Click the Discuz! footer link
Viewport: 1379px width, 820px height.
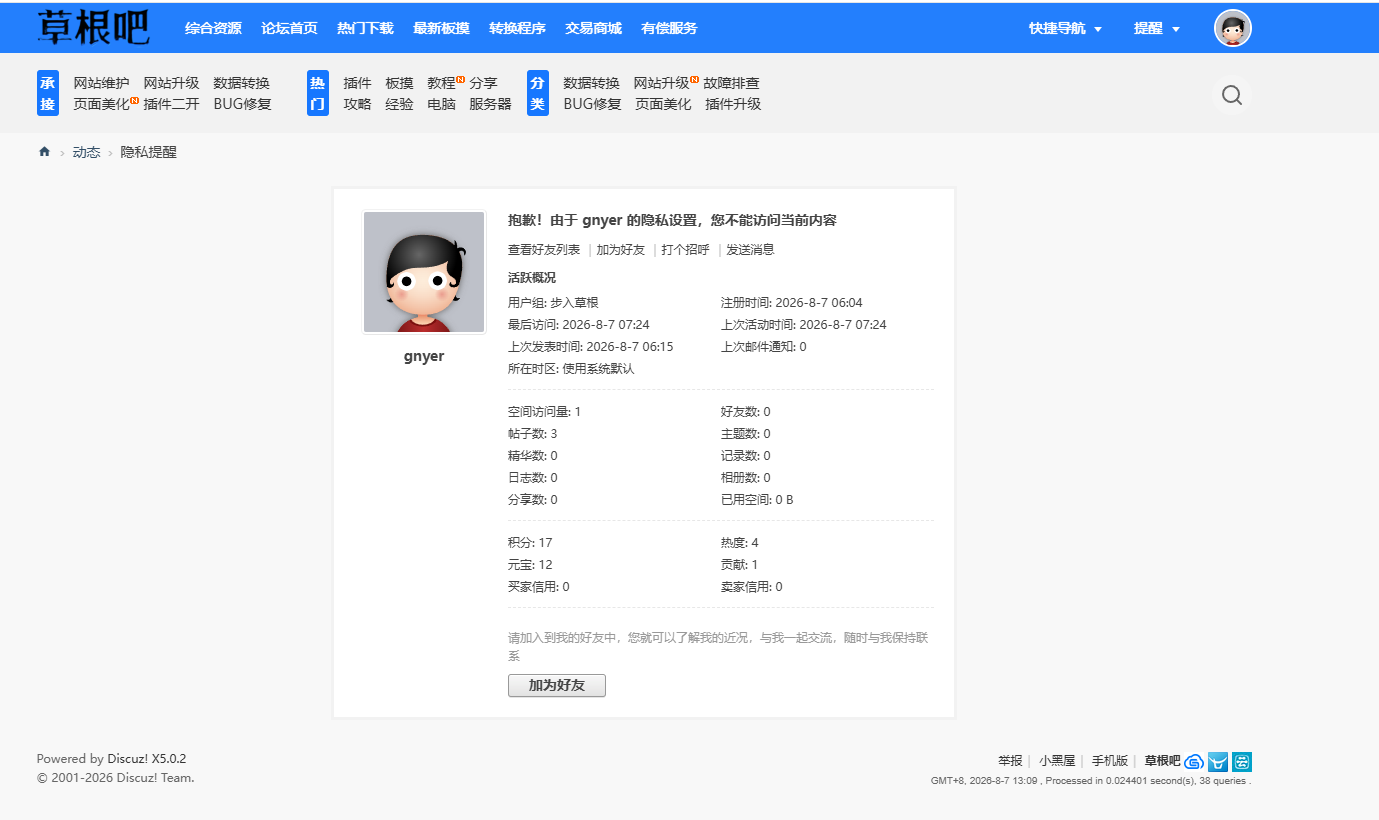coord(128,759)
